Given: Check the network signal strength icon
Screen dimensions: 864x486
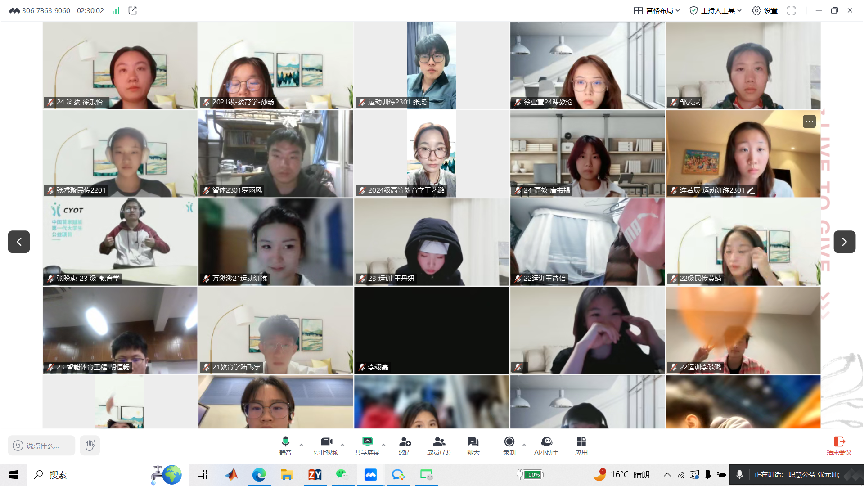Looking at the screenshot, I should pos(116,9).
